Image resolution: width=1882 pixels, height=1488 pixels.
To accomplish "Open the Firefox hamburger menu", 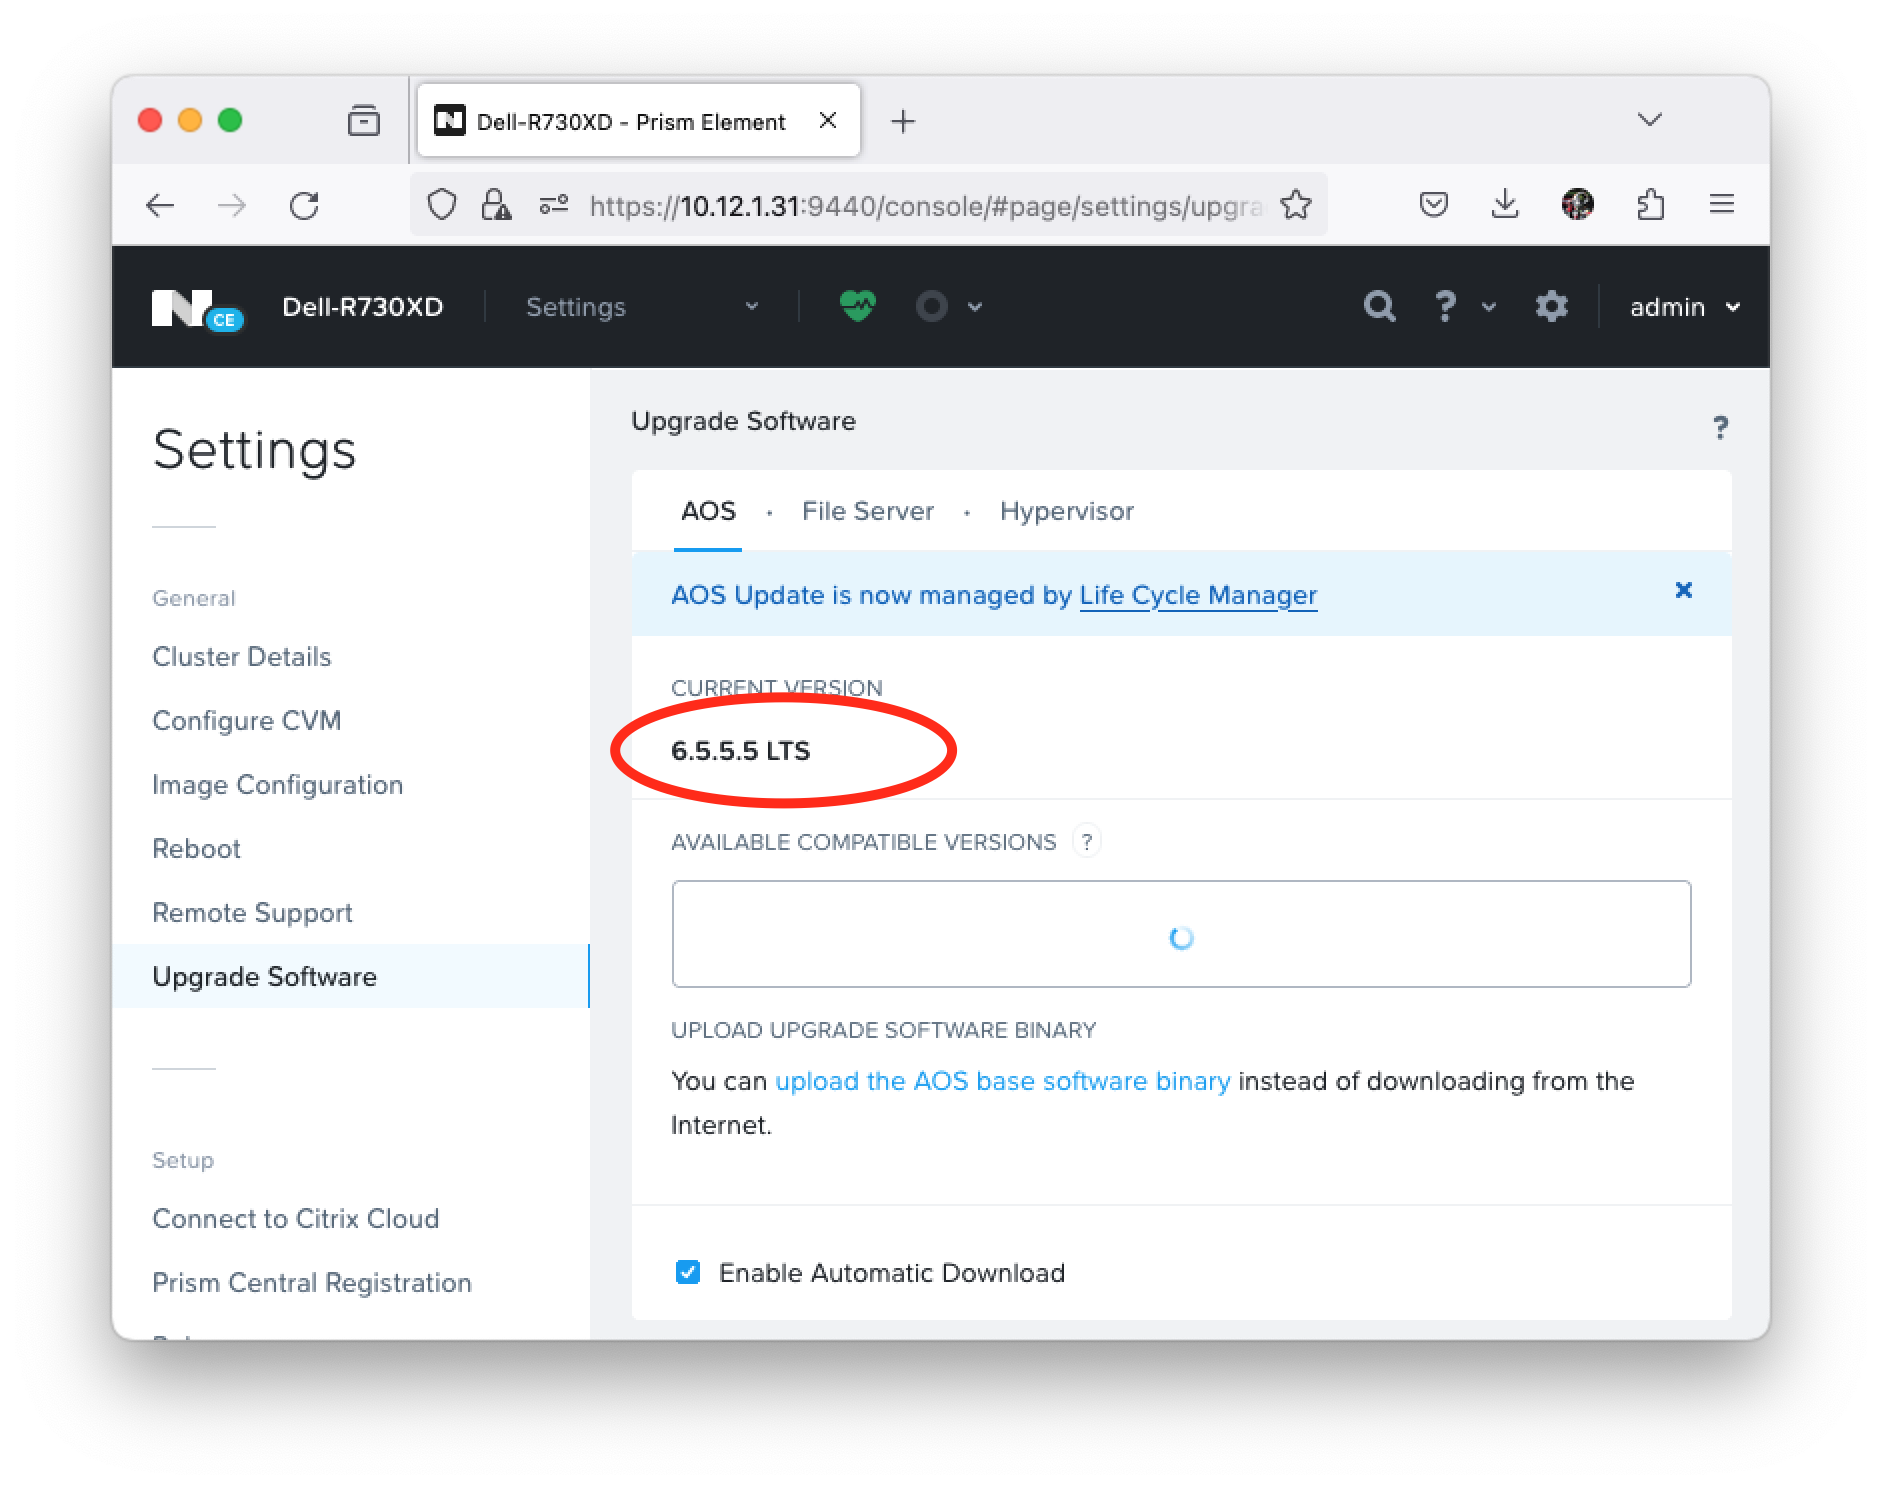I will (1721, 205).
